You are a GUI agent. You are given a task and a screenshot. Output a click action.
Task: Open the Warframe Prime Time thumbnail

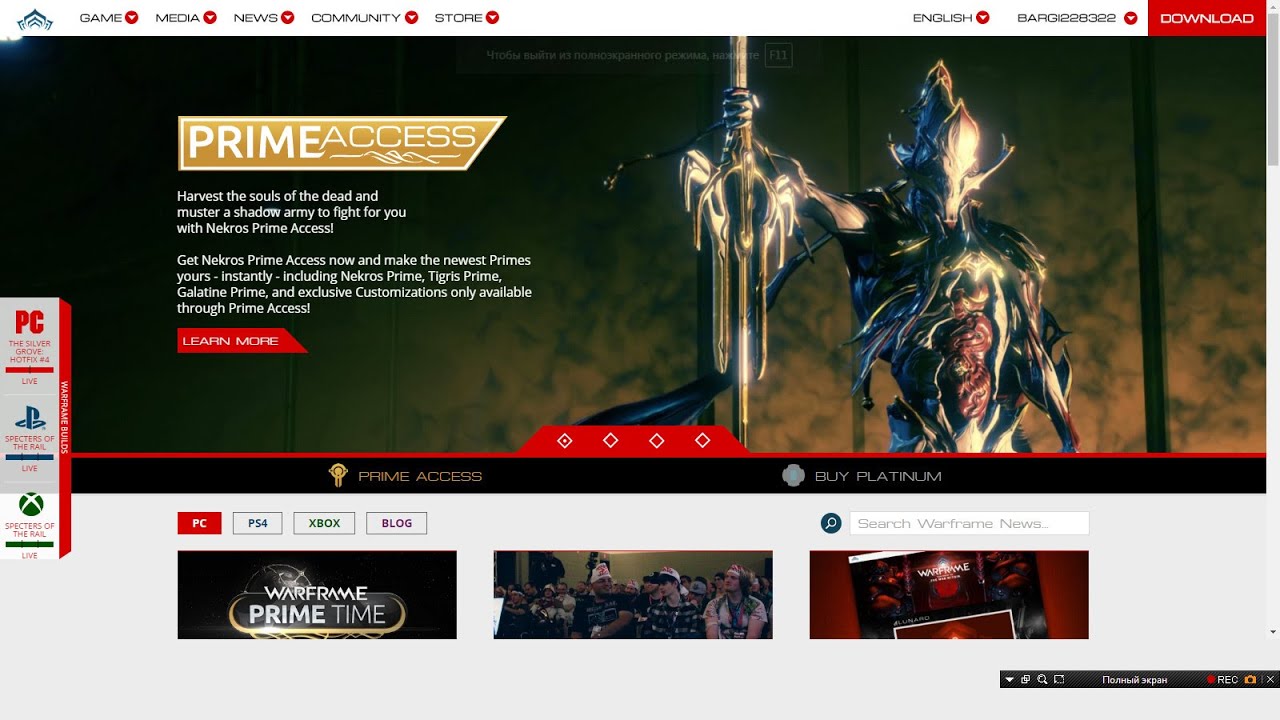click(x=317, y=595)
